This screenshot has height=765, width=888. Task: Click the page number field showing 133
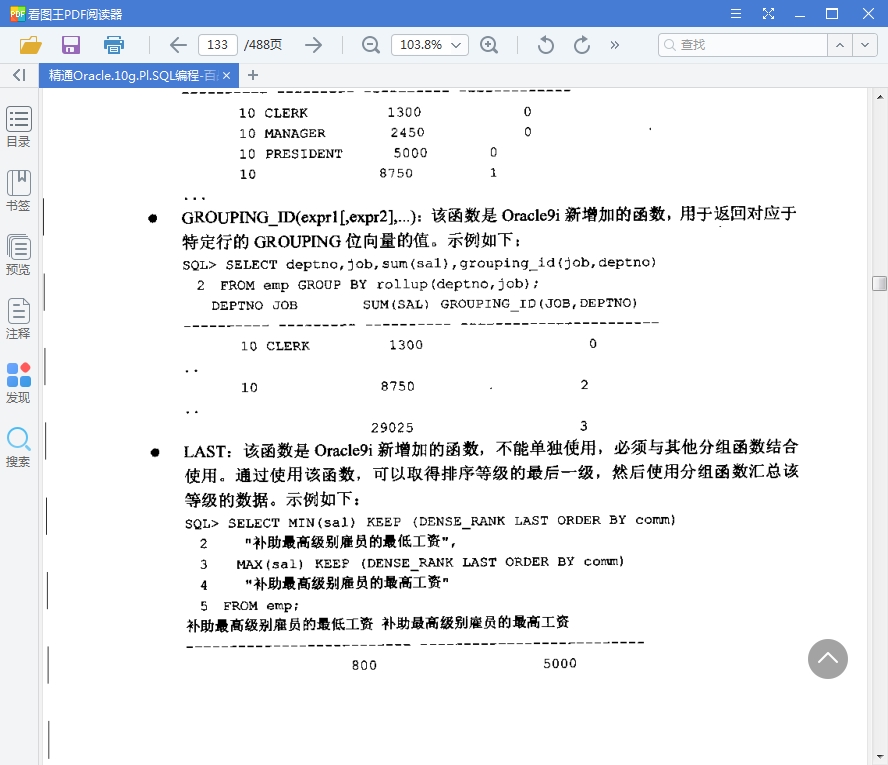217,45
